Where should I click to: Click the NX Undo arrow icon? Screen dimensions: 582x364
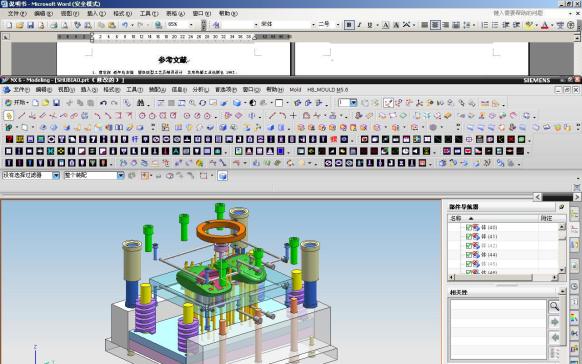click(x=103, y=103)
